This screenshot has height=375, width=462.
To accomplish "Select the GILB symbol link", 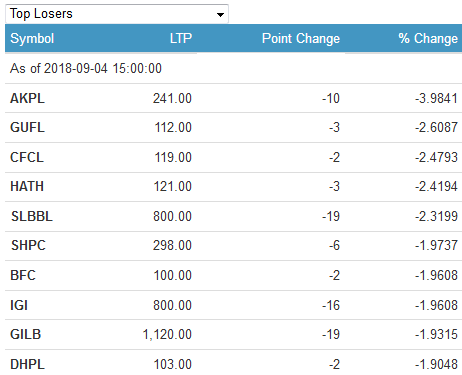I will [x=26, y=334].
